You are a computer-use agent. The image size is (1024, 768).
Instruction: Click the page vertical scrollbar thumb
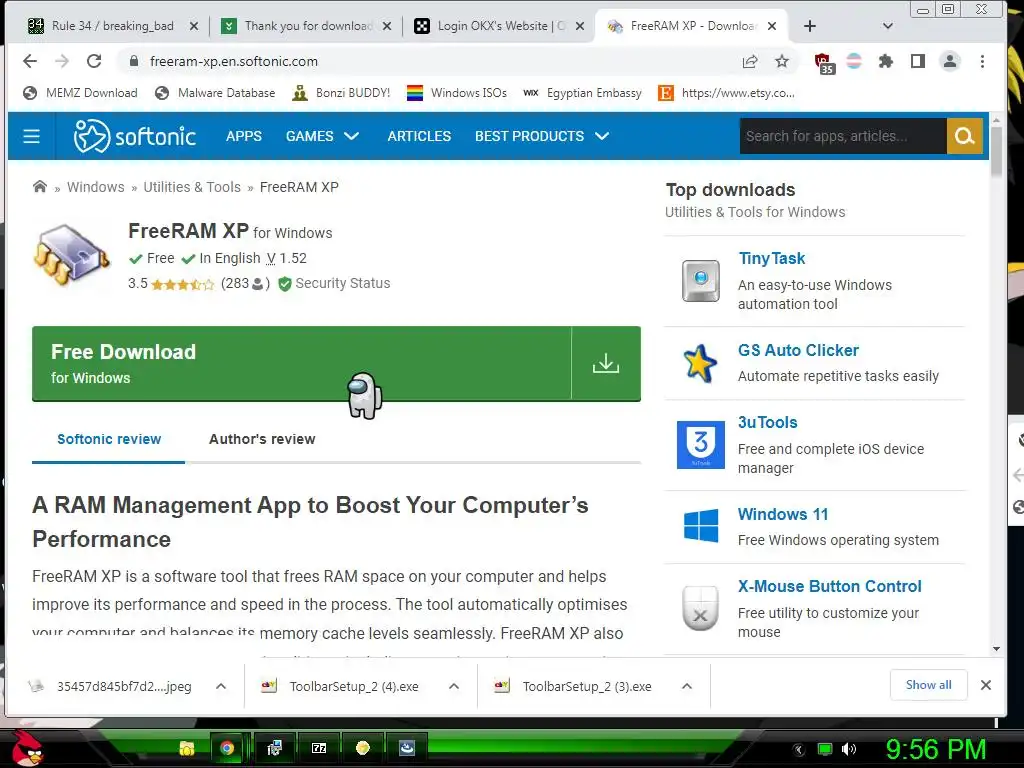[x=996, y=151]
